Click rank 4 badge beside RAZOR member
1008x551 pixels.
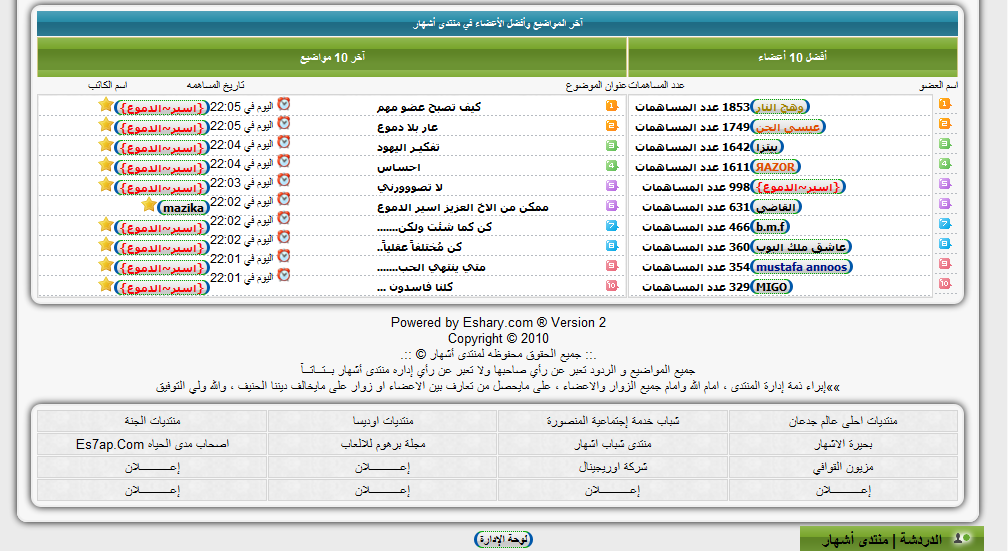coord(944,163)
